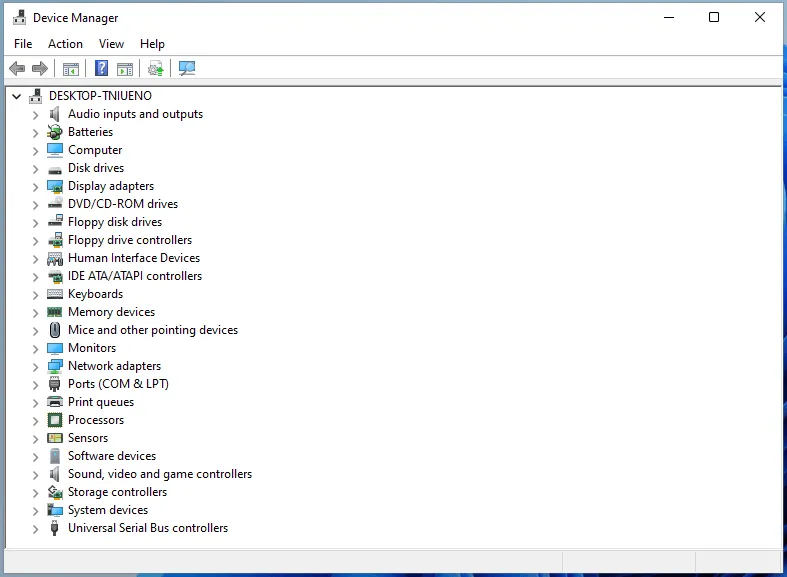Click the Forward arrow in toolbar
This screenshot has height=577, width=787.
click(x=40, y=68)
